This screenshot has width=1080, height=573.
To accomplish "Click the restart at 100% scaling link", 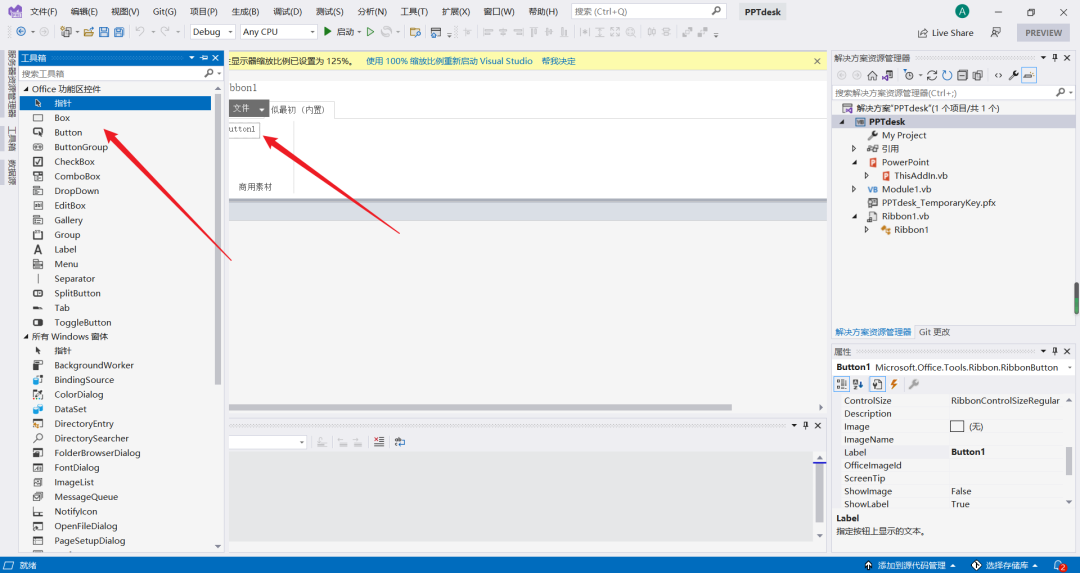I will pyautogui.click(x=449, y=61).
